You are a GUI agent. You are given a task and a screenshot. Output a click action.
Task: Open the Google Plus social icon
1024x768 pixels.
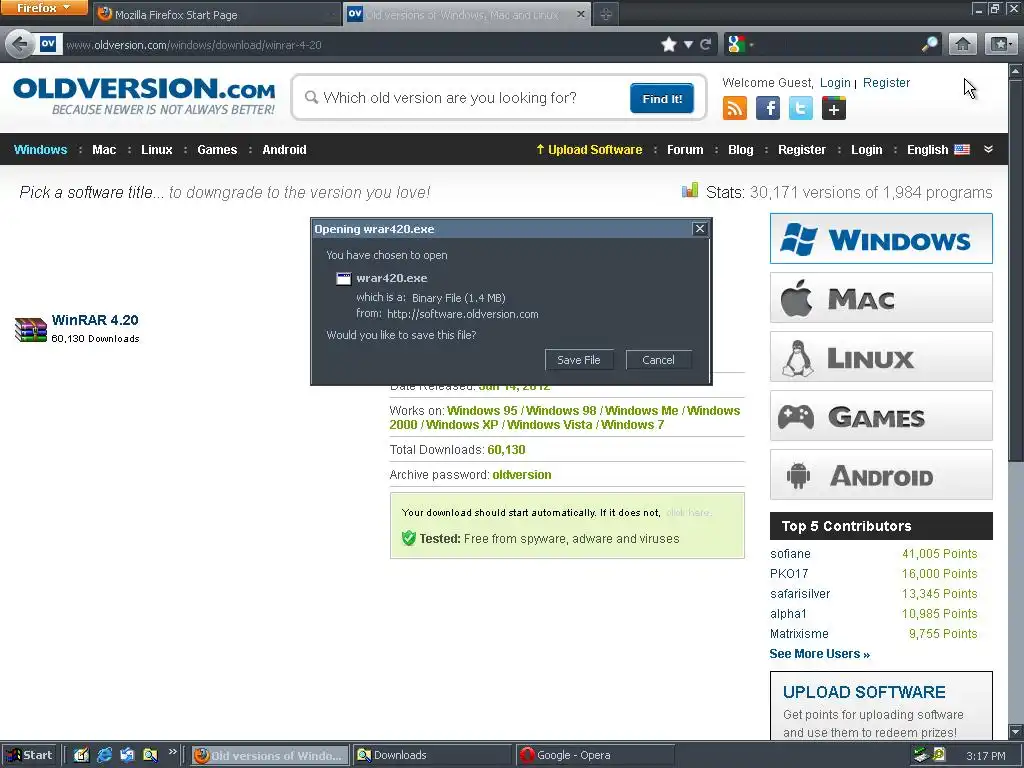[x=834, y=108]
